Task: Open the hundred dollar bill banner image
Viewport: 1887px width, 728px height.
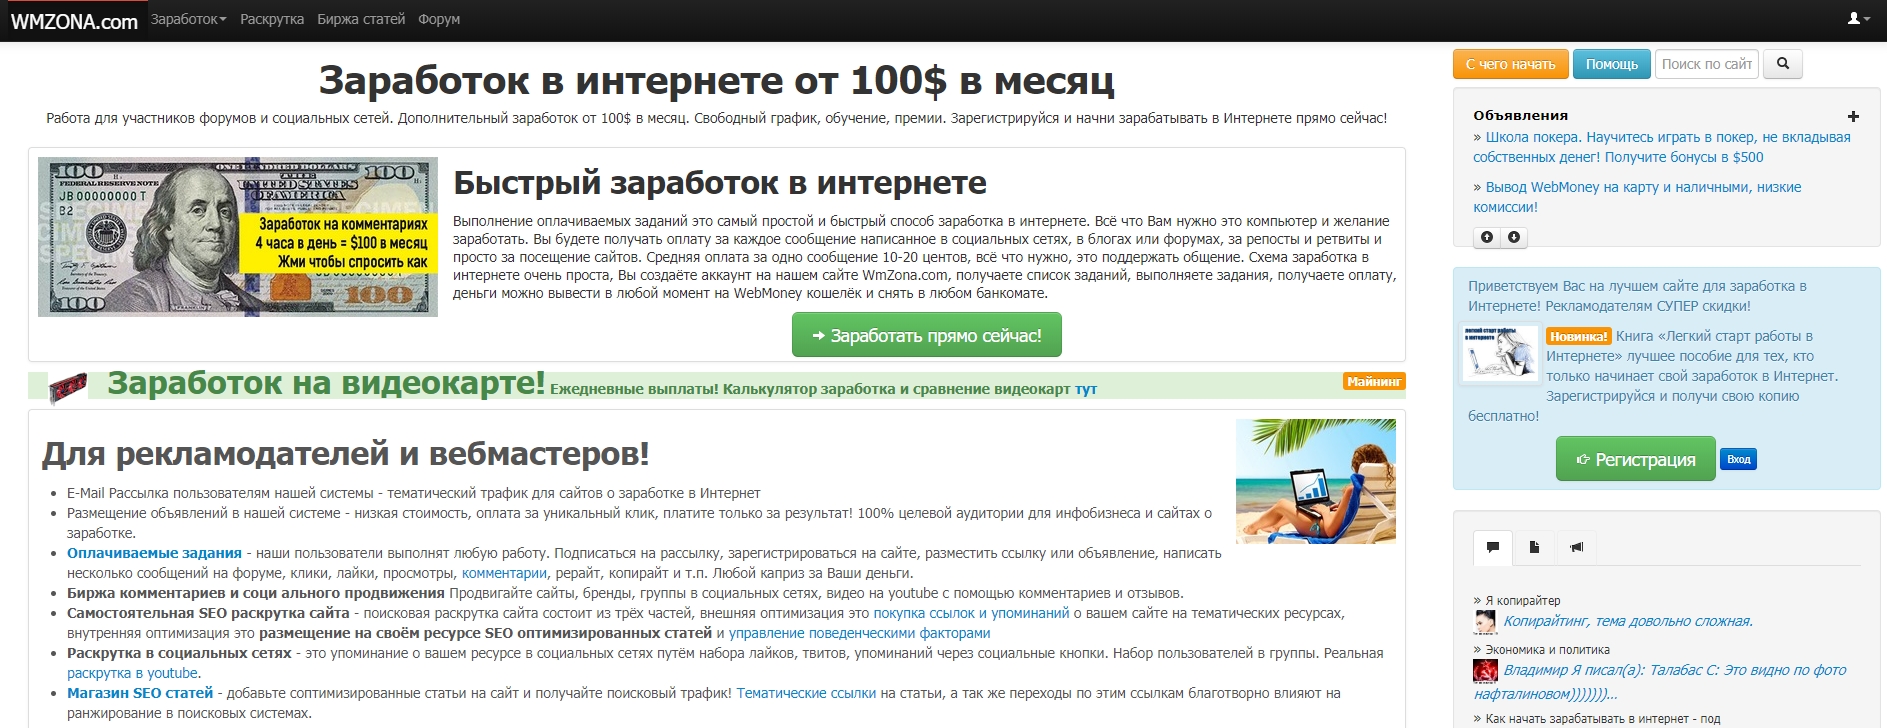Action: [x=238, y=237]
